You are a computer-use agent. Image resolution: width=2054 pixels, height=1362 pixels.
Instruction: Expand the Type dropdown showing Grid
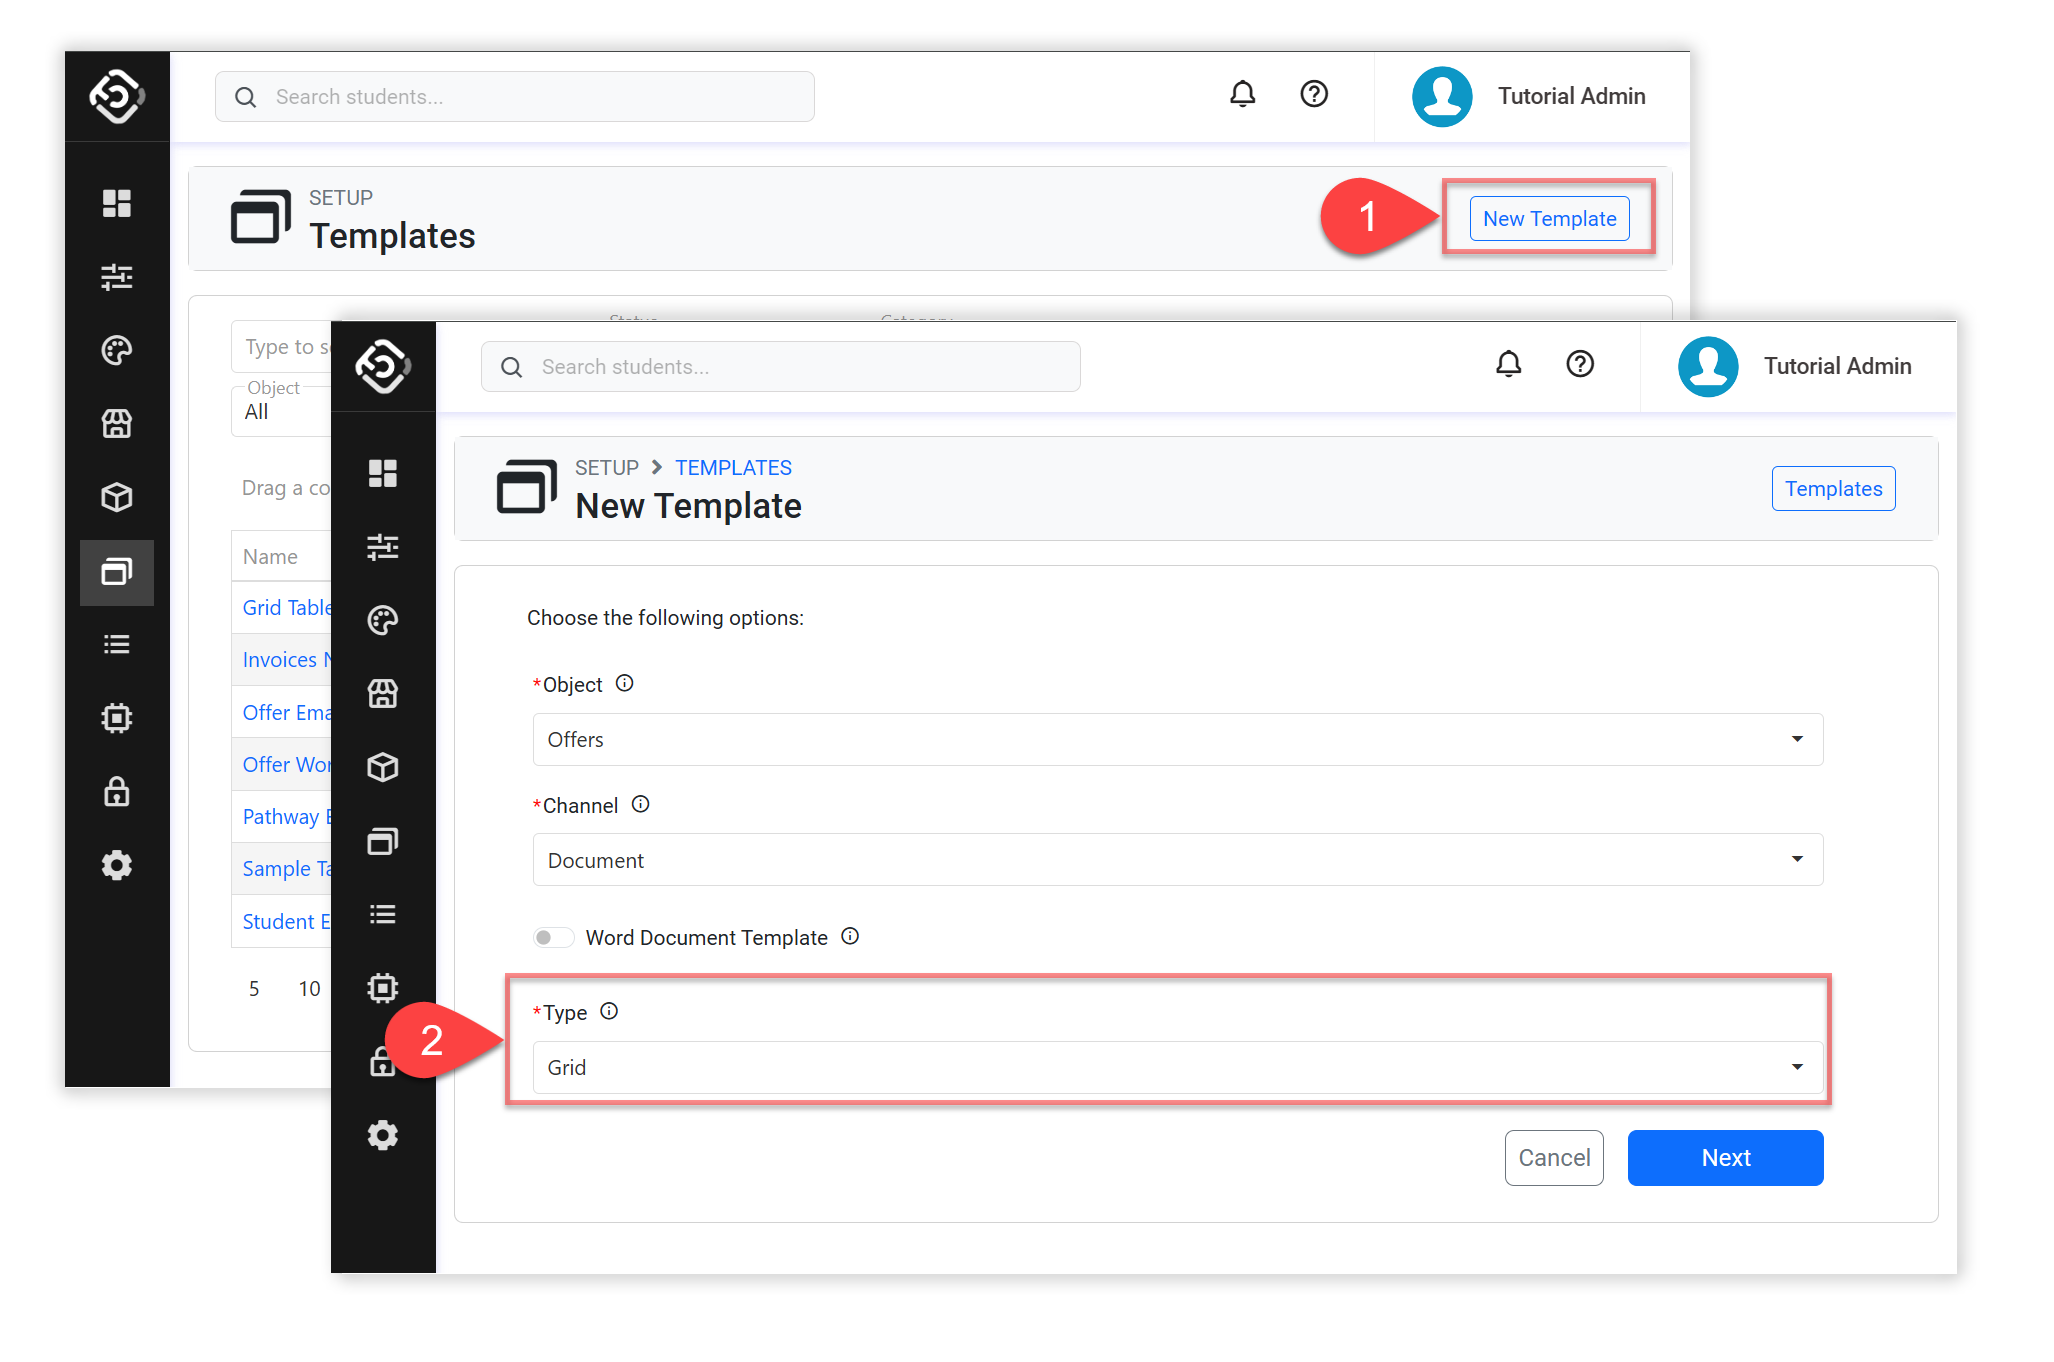click(1177, 1068)
